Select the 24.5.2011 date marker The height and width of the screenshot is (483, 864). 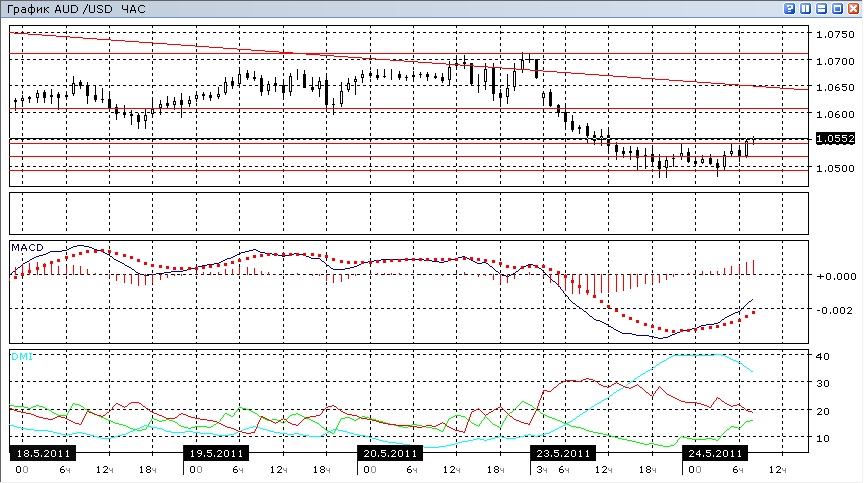[x=715, y=453]
